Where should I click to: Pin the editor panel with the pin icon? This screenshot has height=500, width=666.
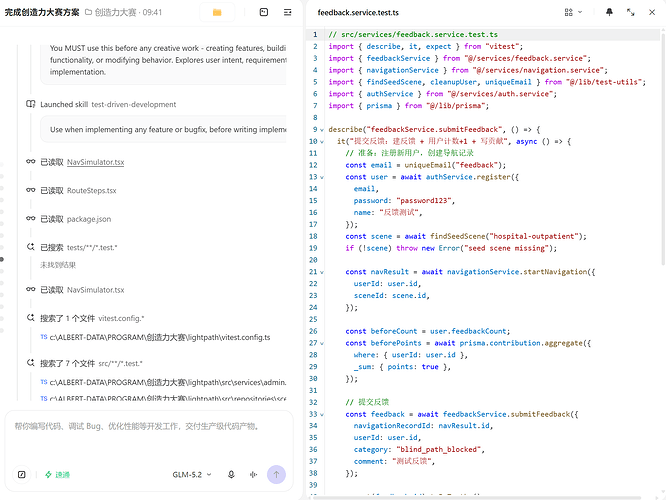tap(609, 12)
